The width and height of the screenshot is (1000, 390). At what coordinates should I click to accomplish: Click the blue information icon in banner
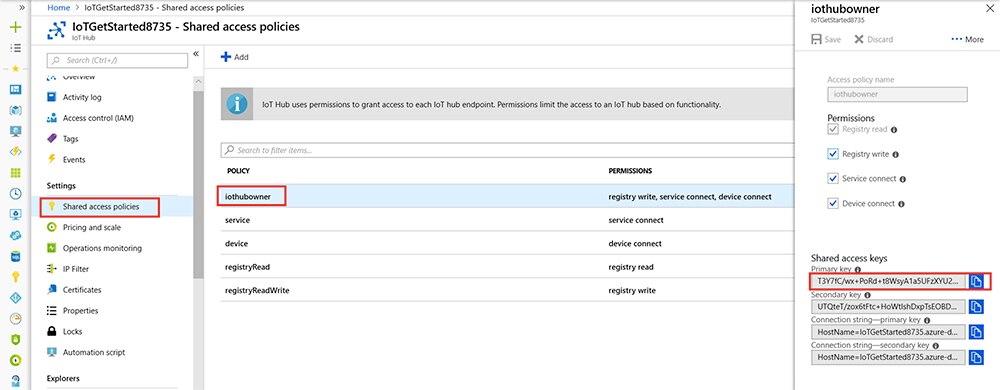[x=237, y=104]
